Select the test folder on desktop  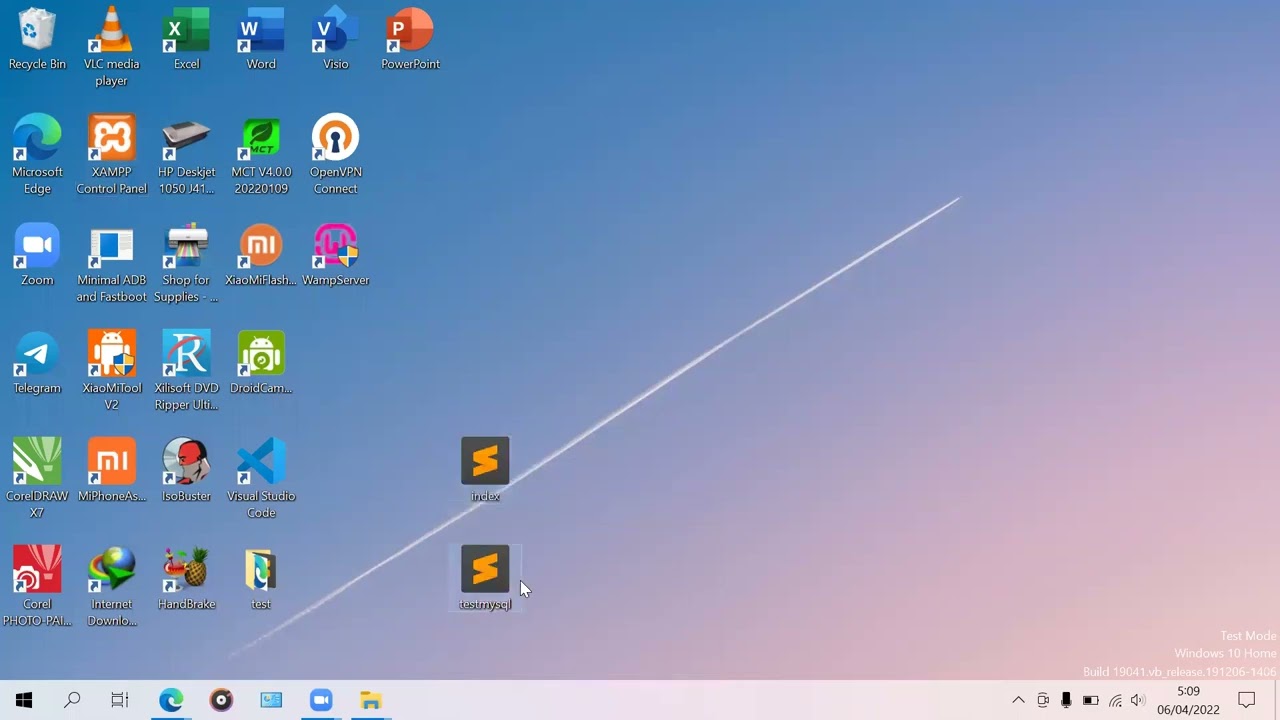coord(261,579)
